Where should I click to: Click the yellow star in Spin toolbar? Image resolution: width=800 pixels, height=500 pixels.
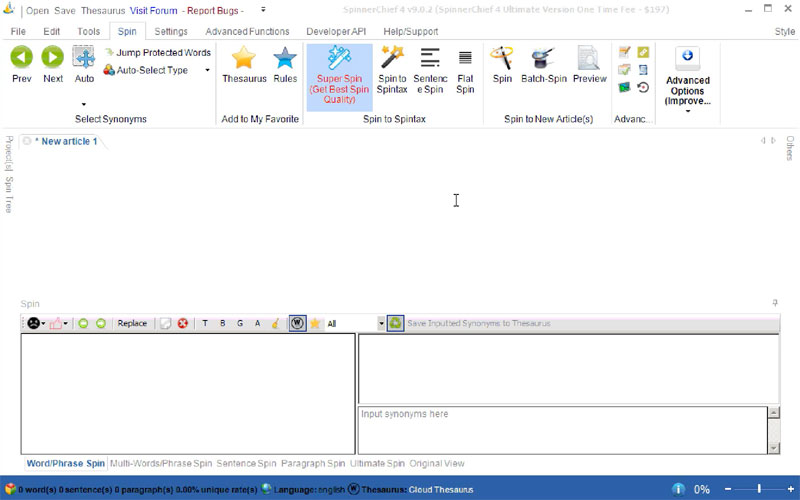[315, 323]
